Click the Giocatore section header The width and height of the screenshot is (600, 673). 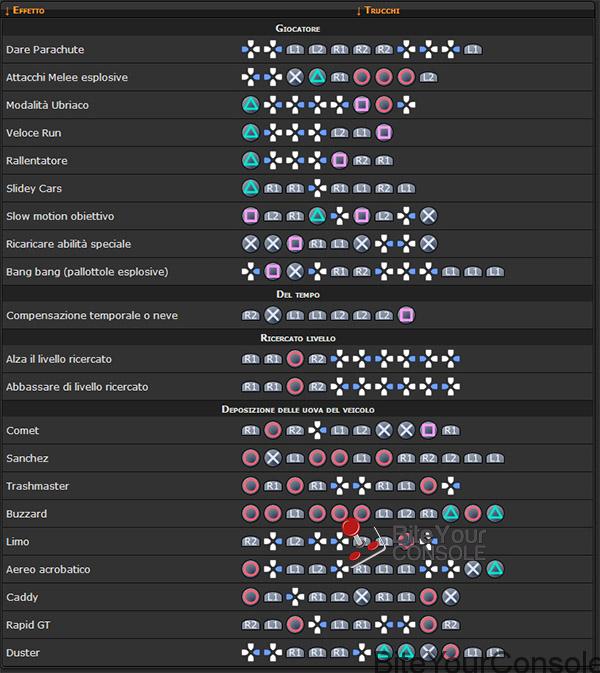click(x=298, y=28)
